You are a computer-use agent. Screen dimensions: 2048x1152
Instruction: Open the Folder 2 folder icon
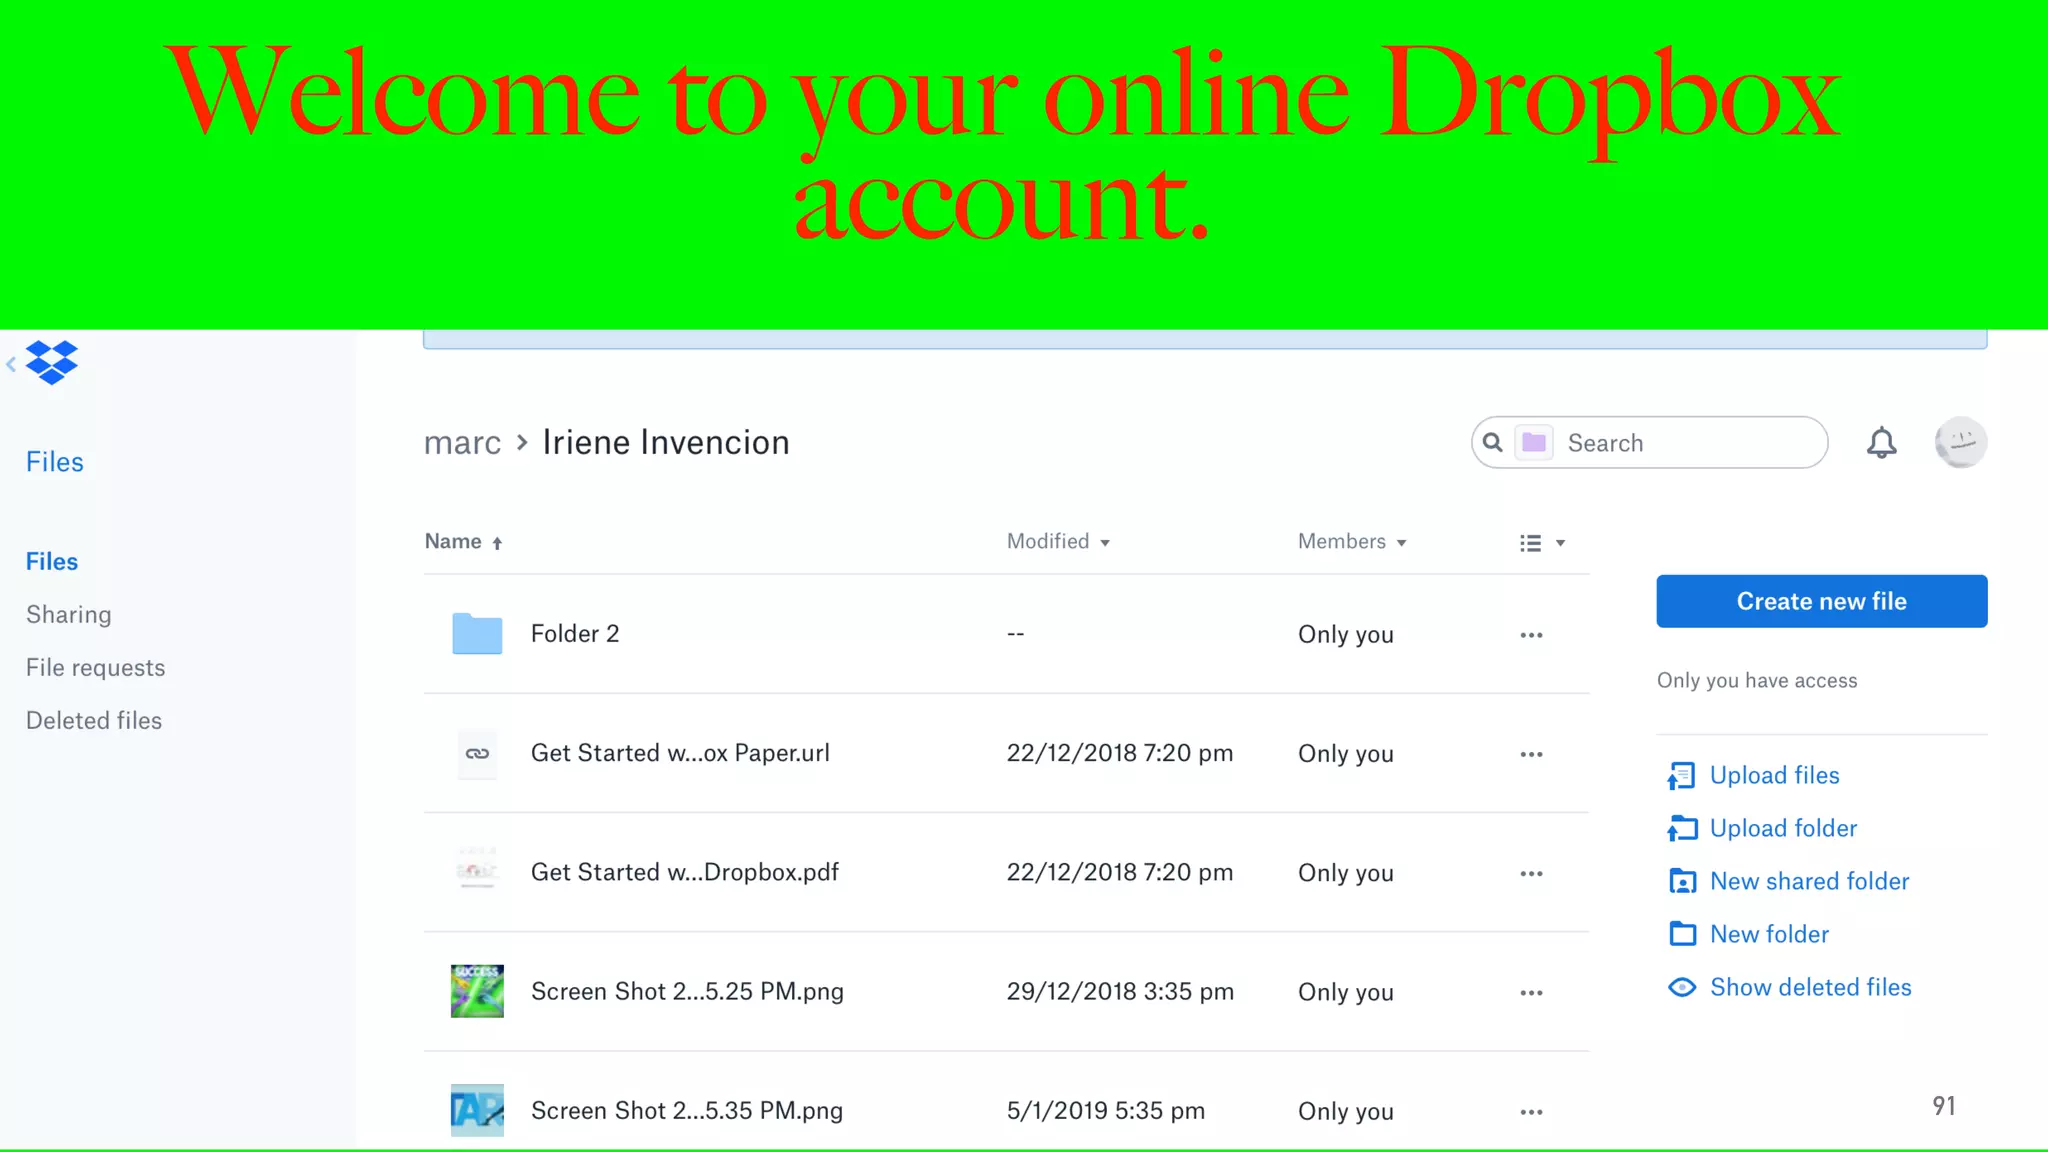pos(477,633)
